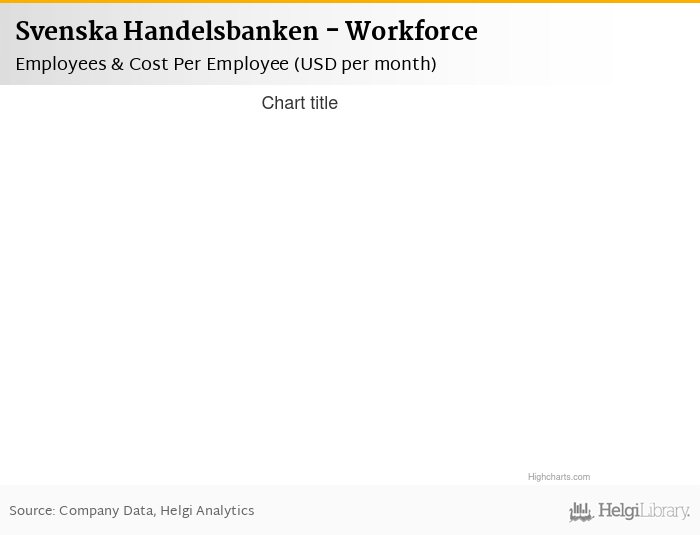The image size is (700, 535).
Task: Click "Employees & Cost Per Employee" subtitle text
Action: coord(151,64)
